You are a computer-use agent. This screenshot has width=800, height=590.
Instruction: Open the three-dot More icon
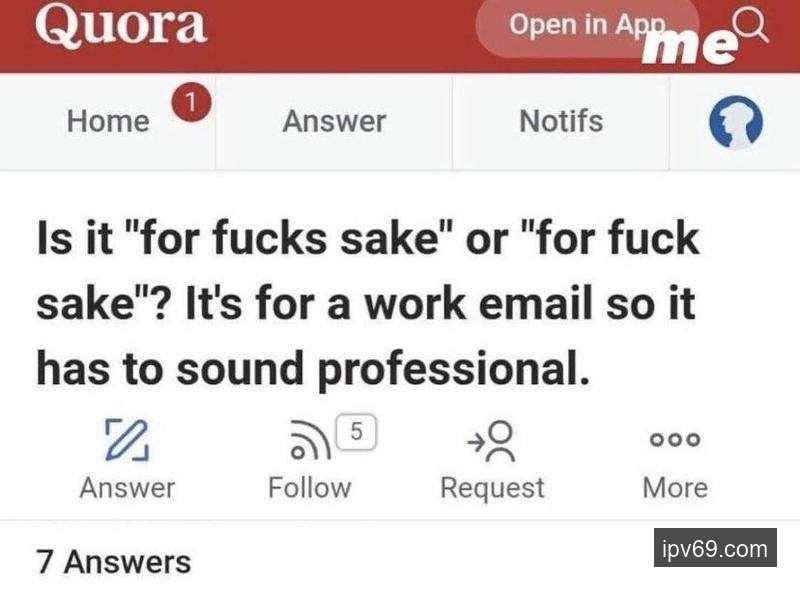675,441
